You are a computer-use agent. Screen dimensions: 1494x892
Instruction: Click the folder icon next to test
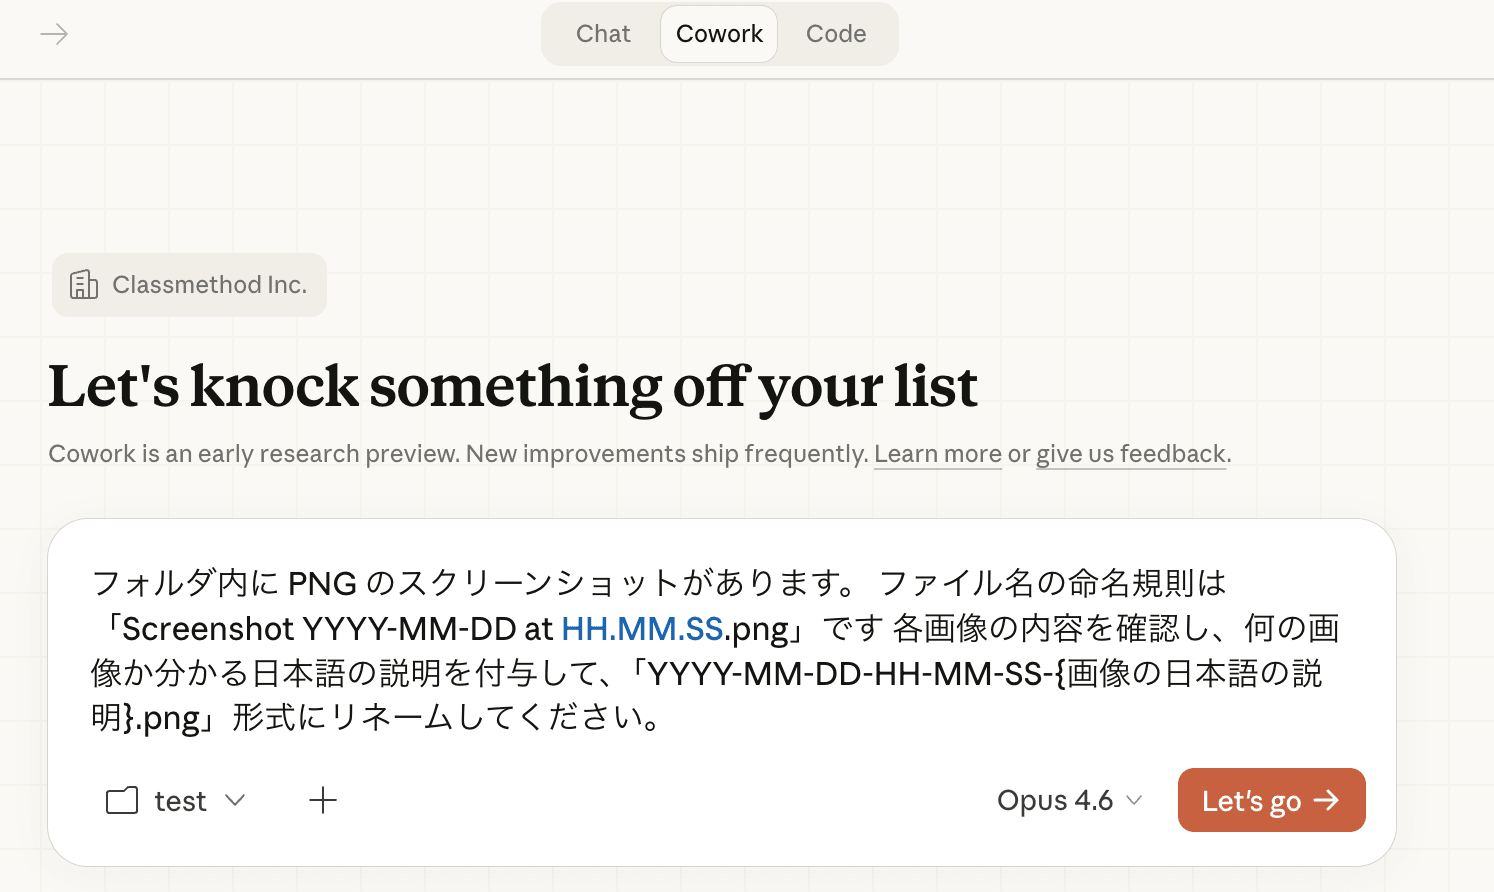point(122,801)
